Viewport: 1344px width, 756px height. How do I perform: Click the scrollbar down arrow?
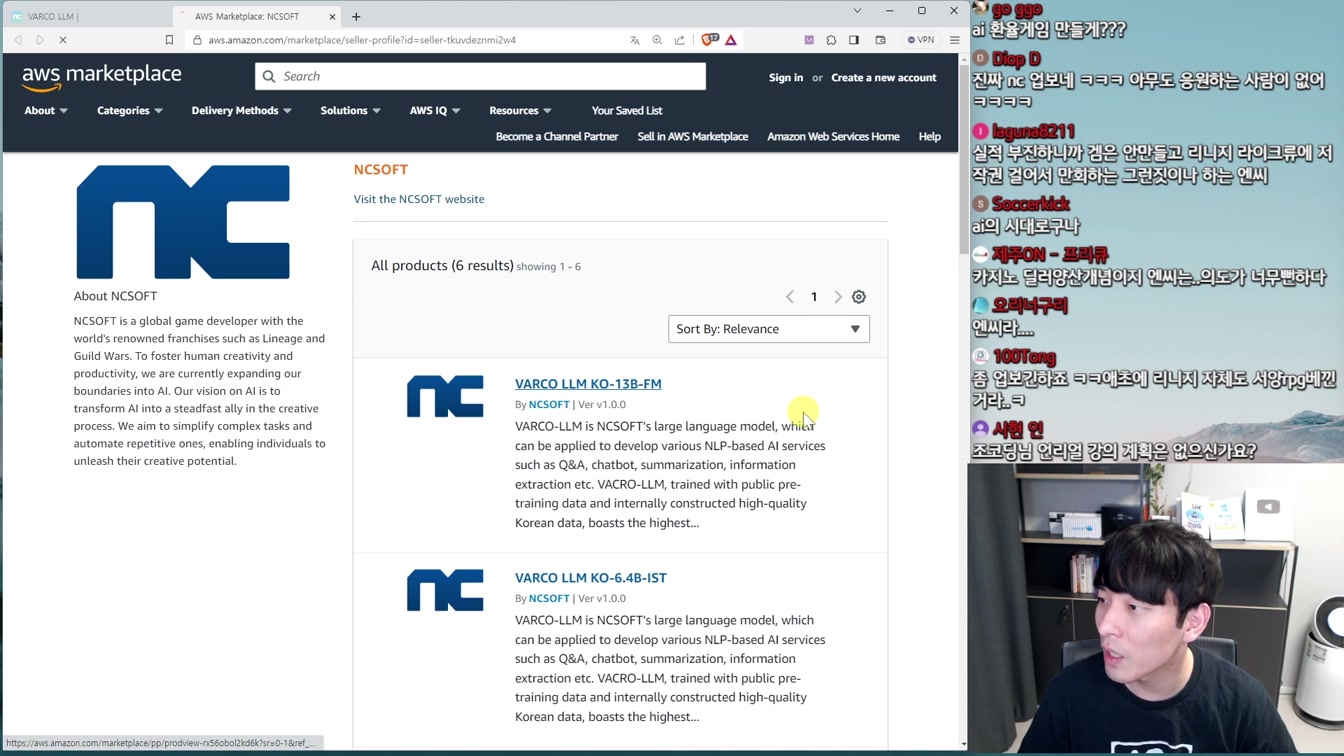pos(963,743)
